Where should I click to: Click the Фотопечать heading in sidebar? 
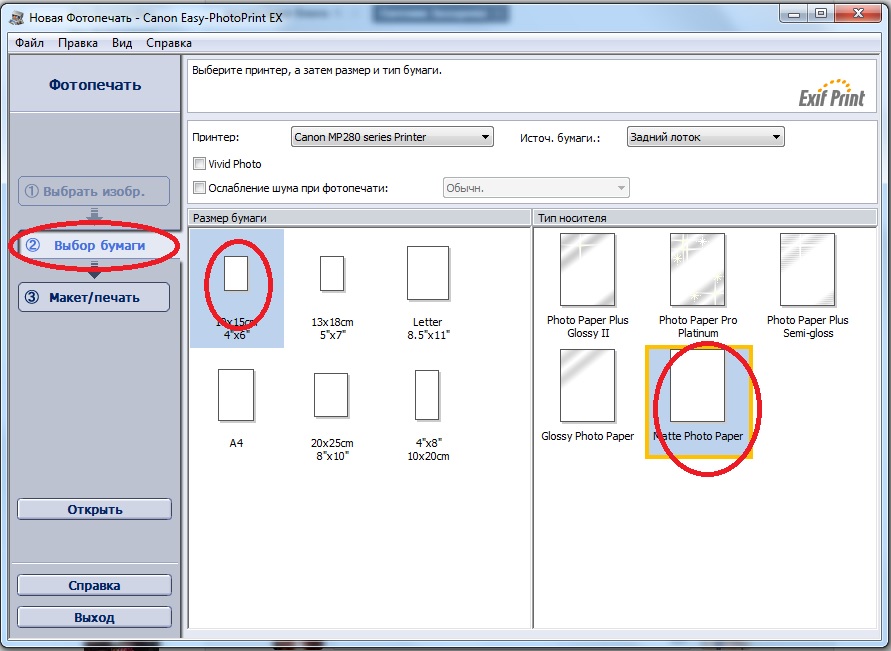click(95, 85)
